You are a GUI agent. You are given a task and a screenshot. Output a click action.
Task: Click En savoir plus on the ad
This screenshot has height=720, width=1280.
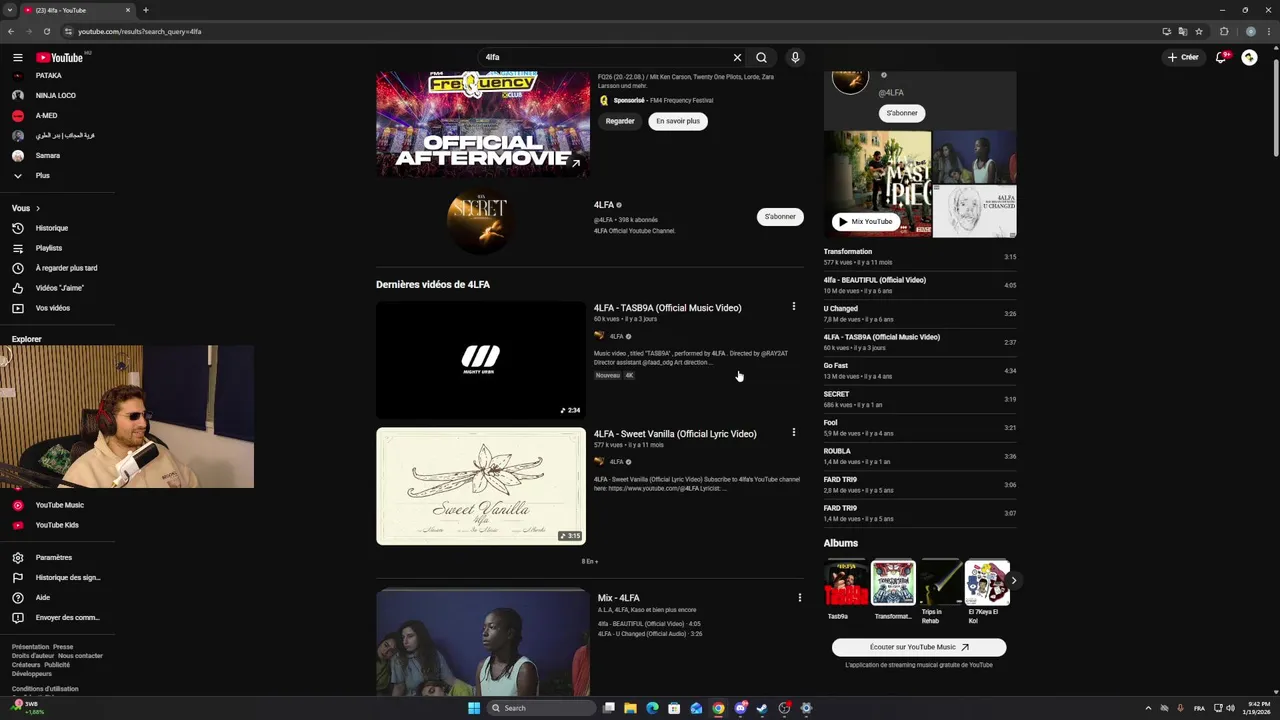coord(678,121)
